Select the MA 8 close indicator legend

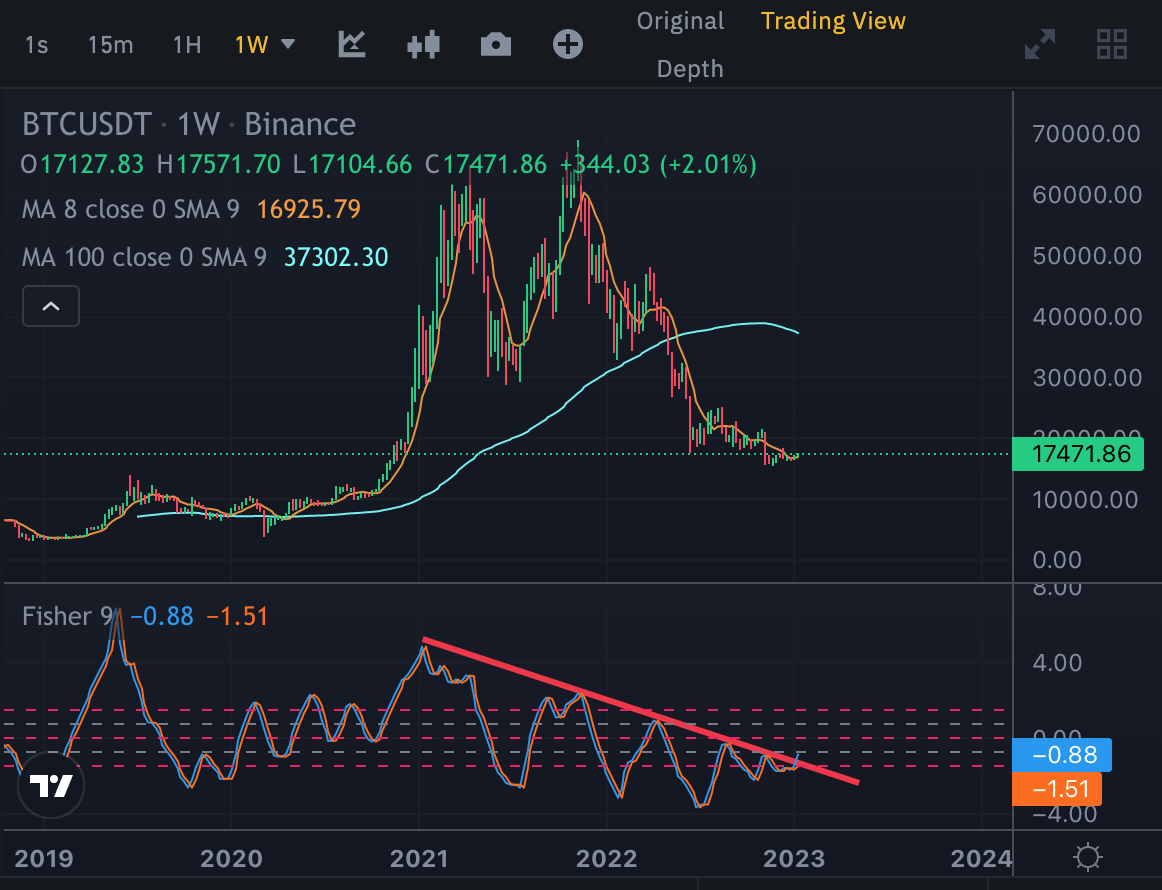(x=130, y=210)
